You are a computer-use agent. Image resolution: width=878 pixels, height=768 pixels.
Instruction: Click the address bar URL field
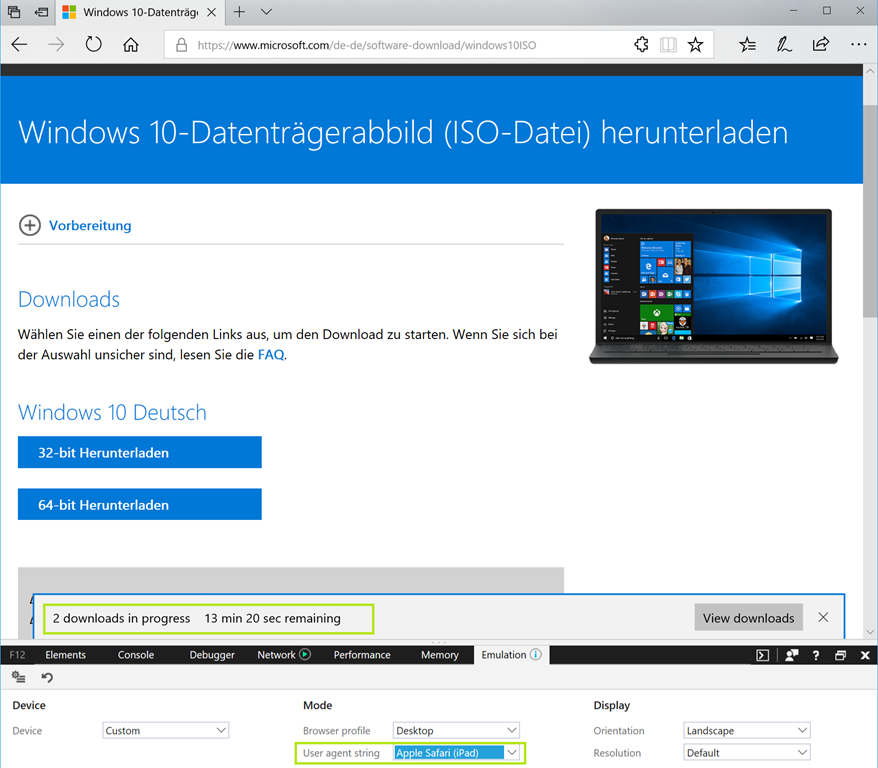tap(400, 45)
